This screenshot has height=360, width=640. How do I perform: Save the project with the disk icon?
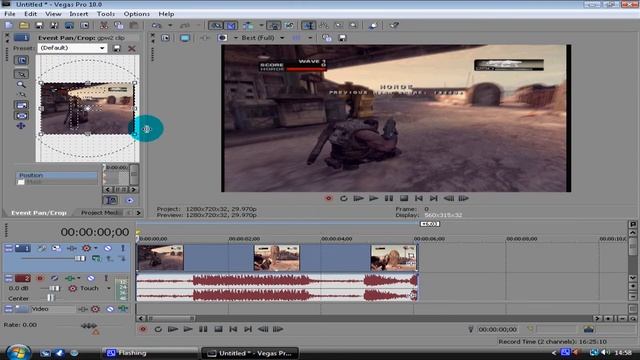[39, 25]
